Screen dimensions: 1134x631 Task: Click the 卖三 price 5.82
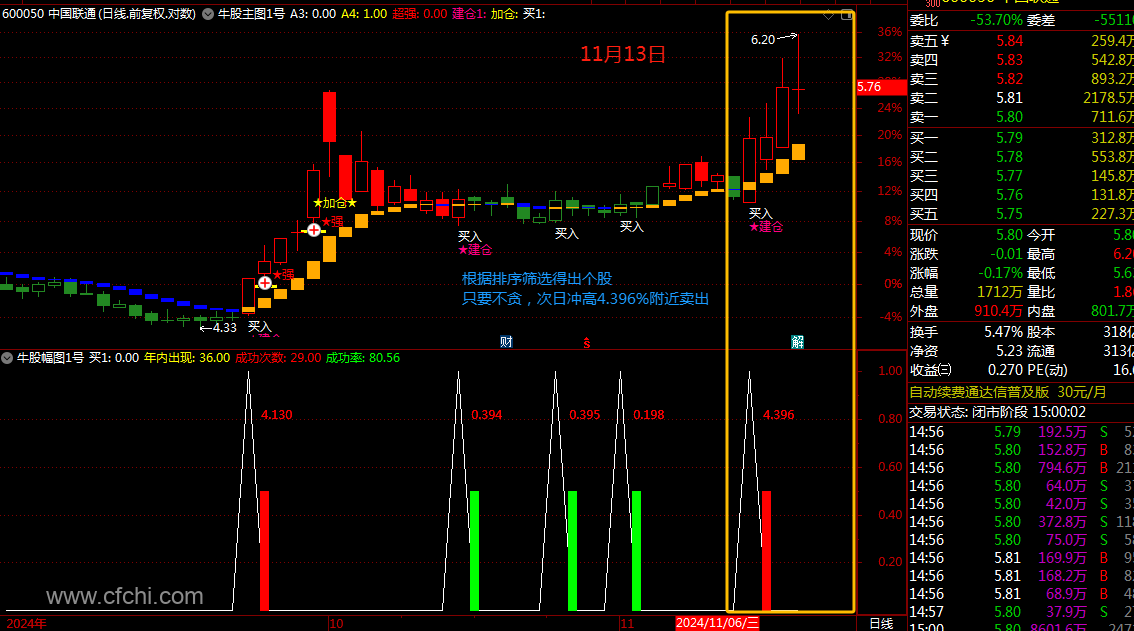[x=1009, y=79]
